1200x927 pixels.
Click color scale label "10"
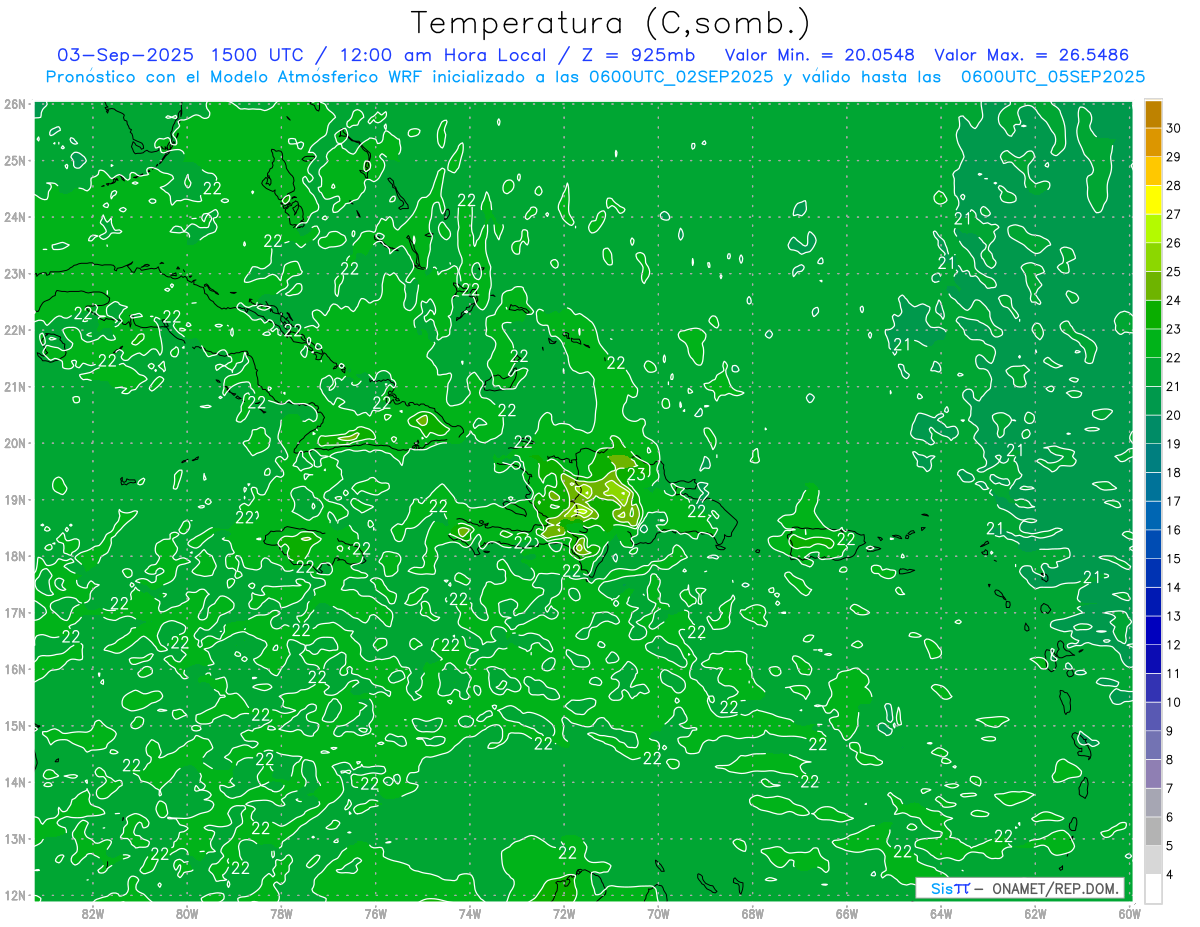[1174, 702]
